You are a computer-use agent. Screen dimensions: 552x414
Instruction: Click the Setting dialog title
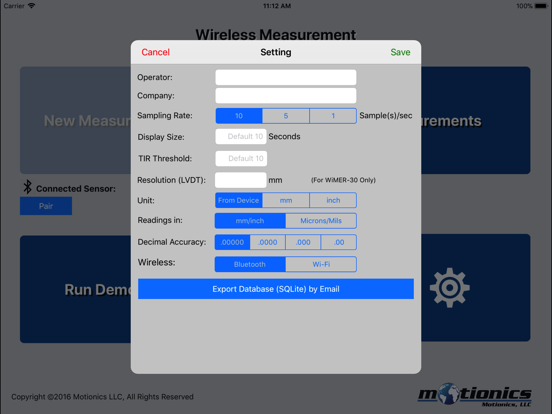[x=276, y=52]
